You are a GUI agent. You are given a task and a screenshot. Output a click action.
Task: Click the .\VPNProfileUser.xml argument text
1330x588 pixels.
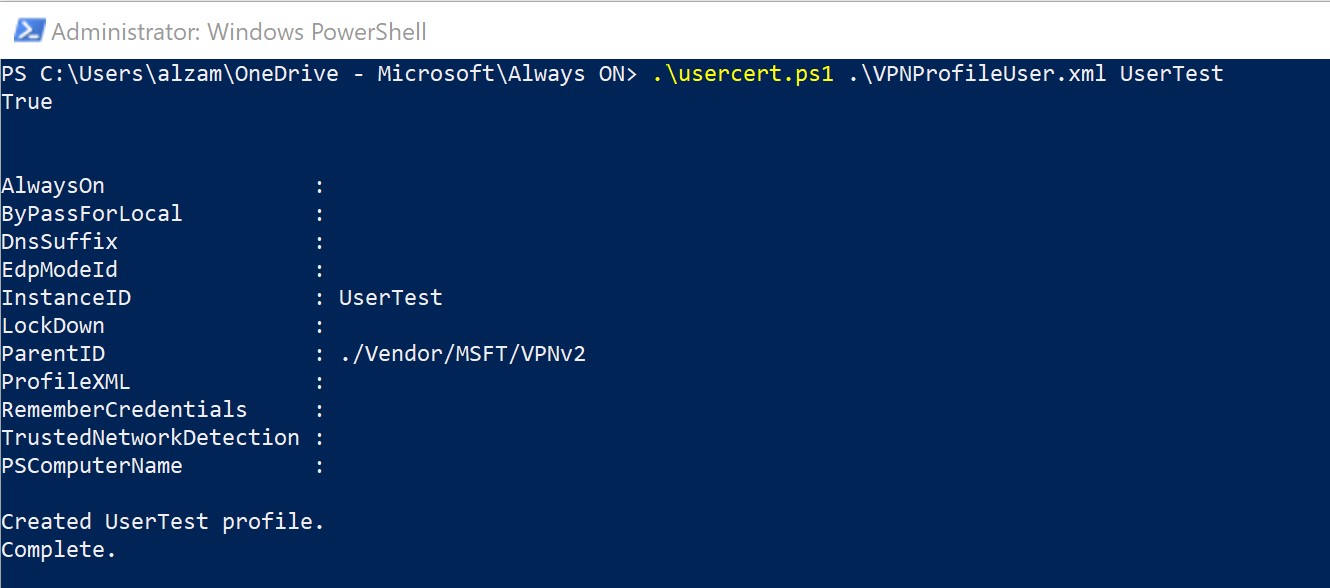976,75
